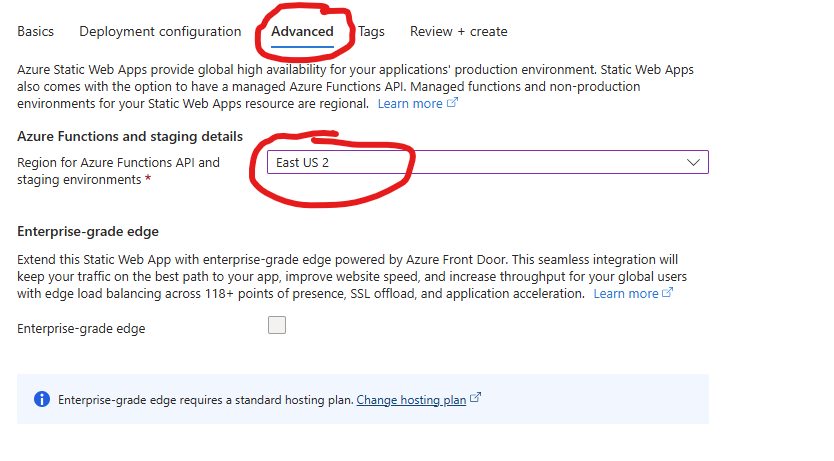Click external-link icon beside application acceleration Learn more

[x=668, y=293]
